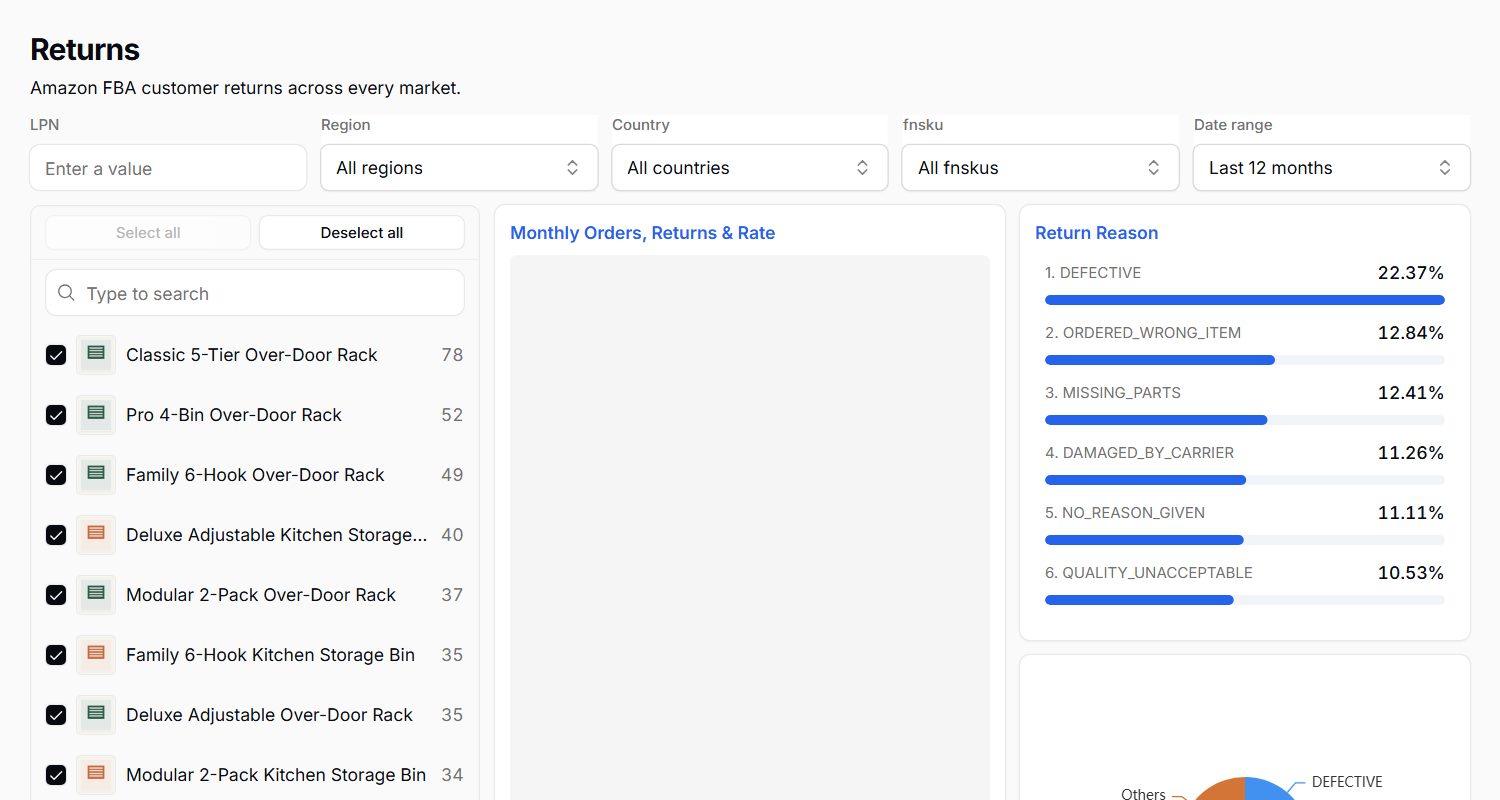Click the 22.37% DEFECTIVE percentage value
1500x800 pixels.
point(1411,273)
